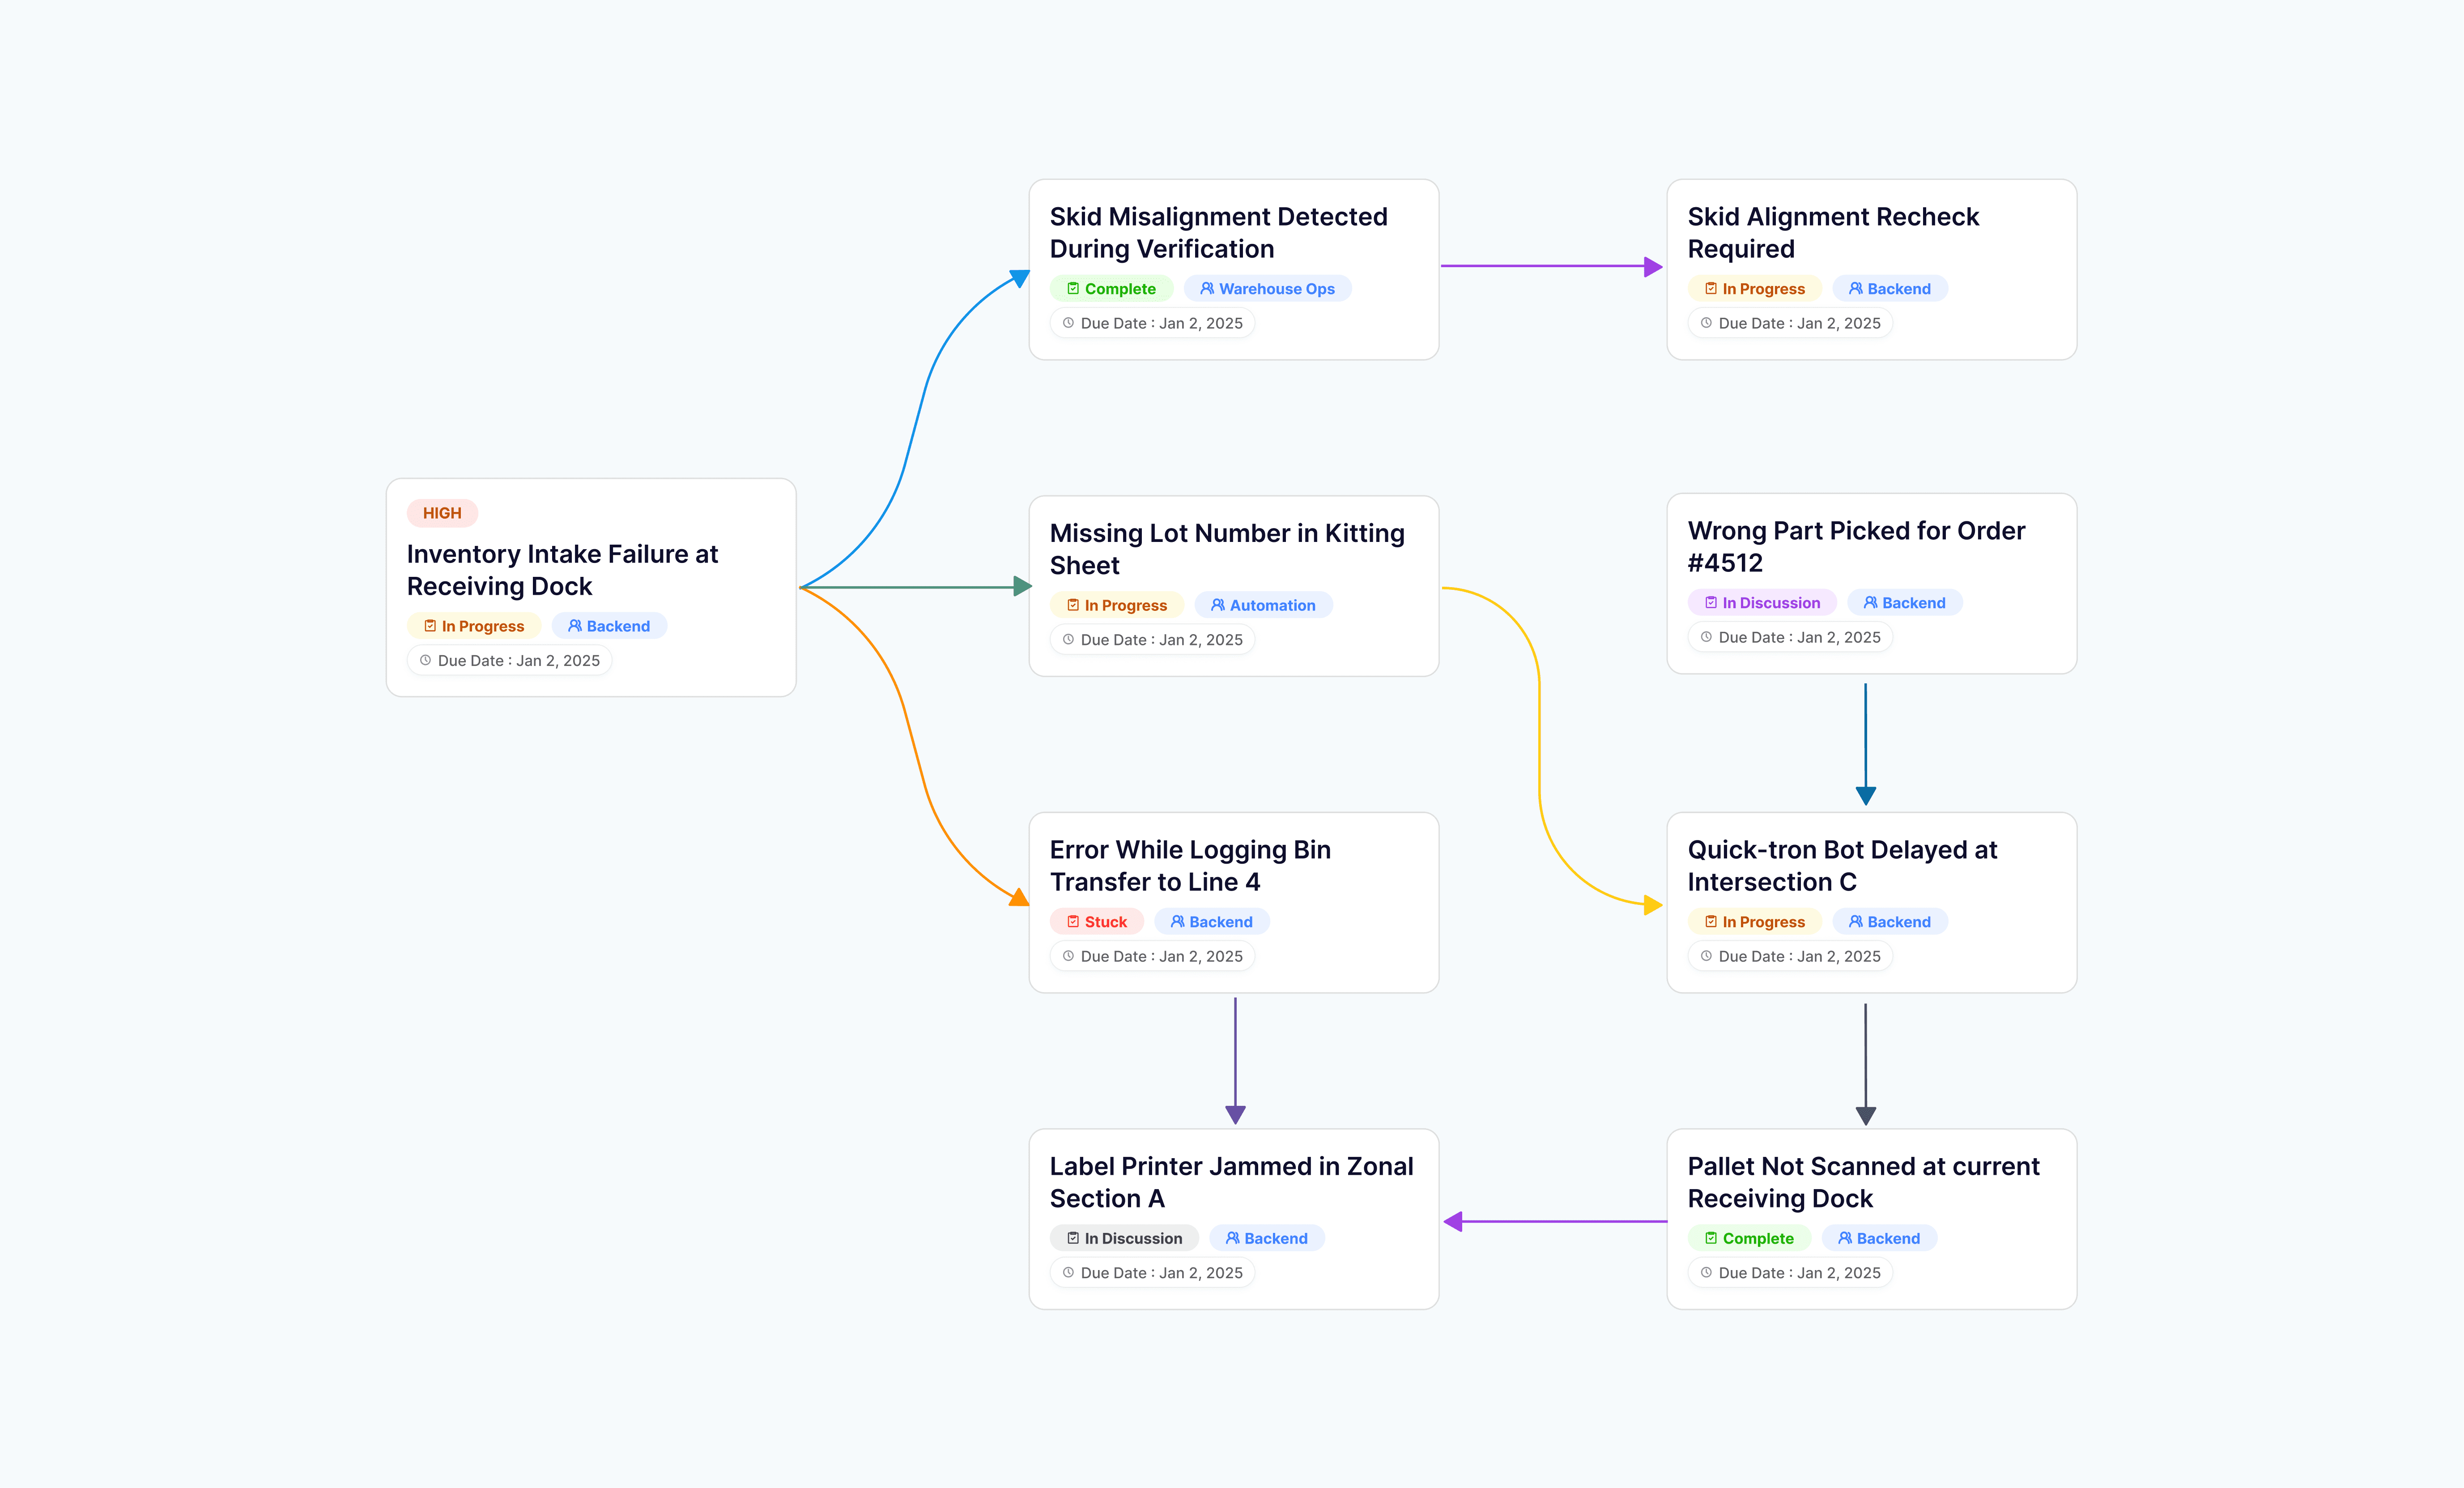The height and width of the screenshot is (1488, 2464).
Task: Select the Stuck status tag
Action: [1096, 922]
